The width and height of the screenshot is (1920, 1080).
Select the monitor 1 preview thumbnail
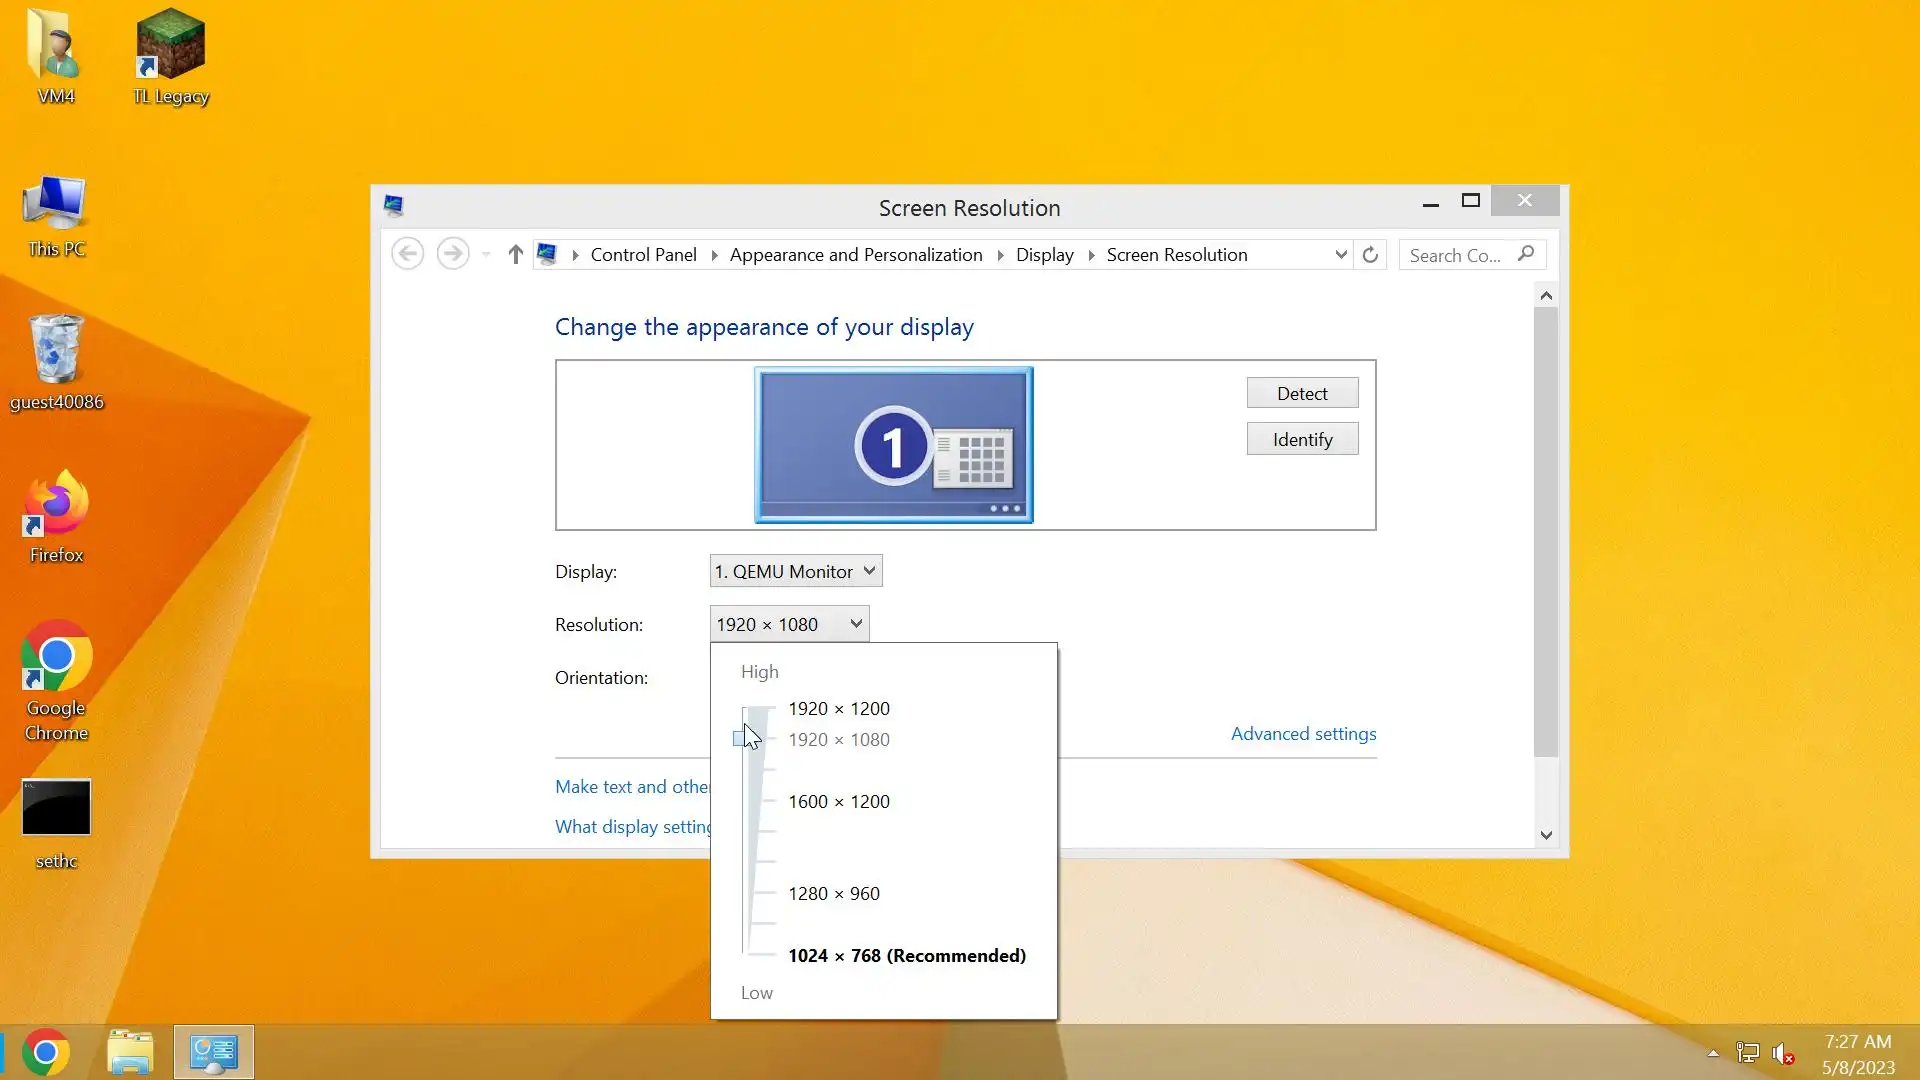(893, 445)
